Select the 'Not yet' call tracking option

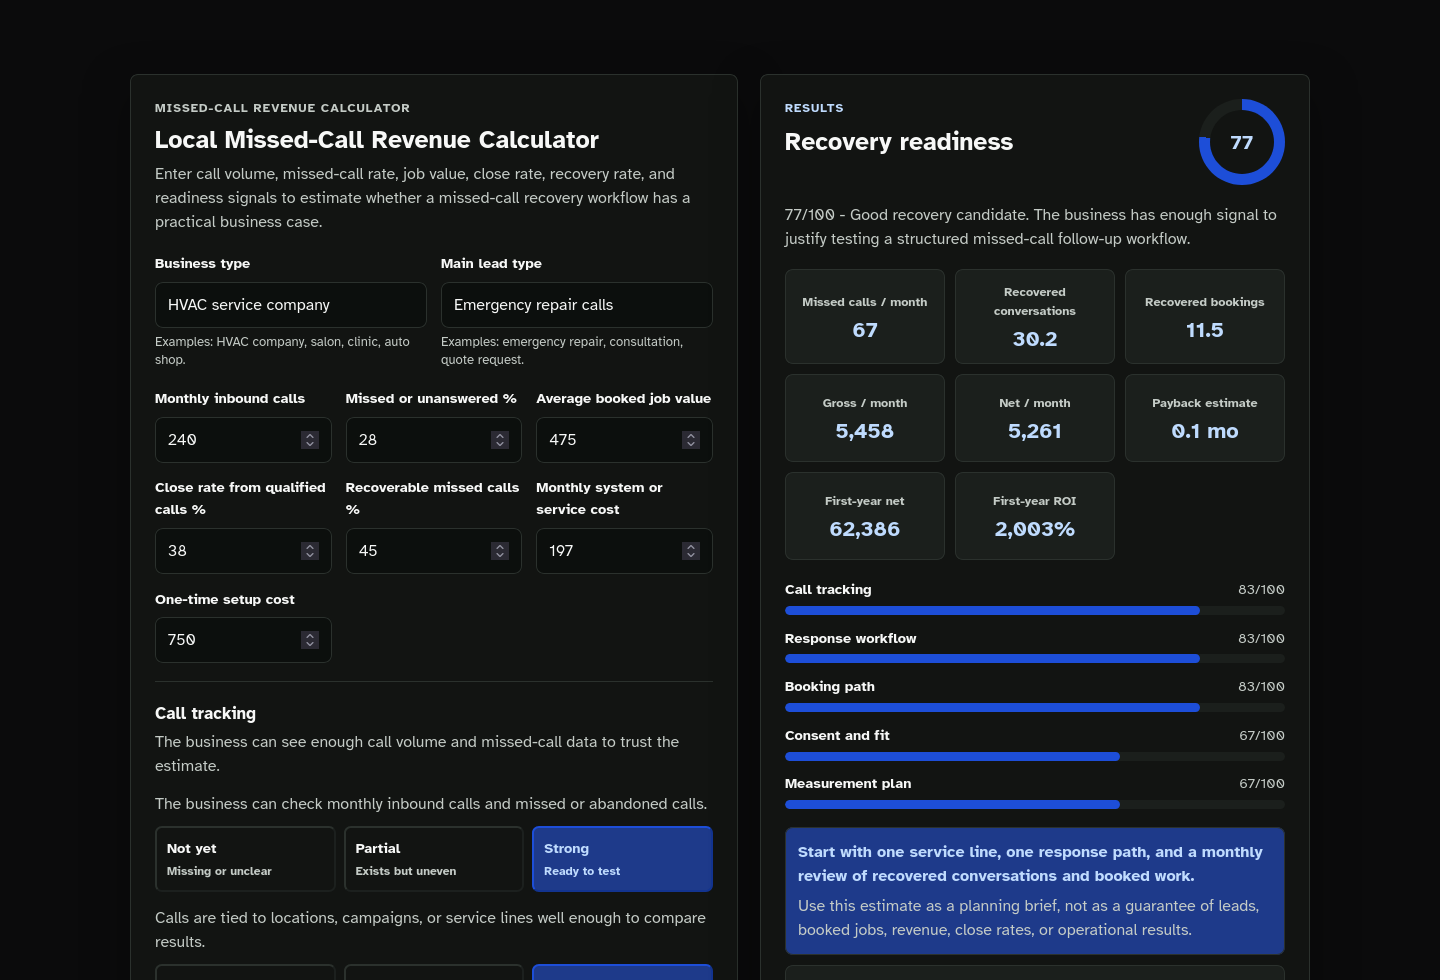pos(245,859)
